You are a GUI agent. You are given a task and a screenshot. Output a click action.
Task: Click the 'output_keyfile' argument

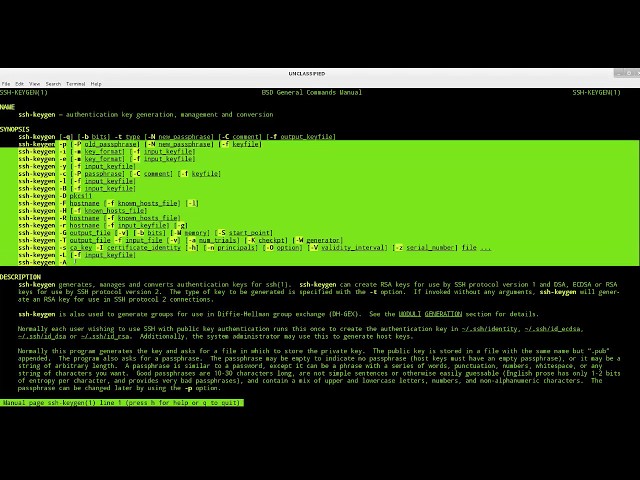click(307, 137)
